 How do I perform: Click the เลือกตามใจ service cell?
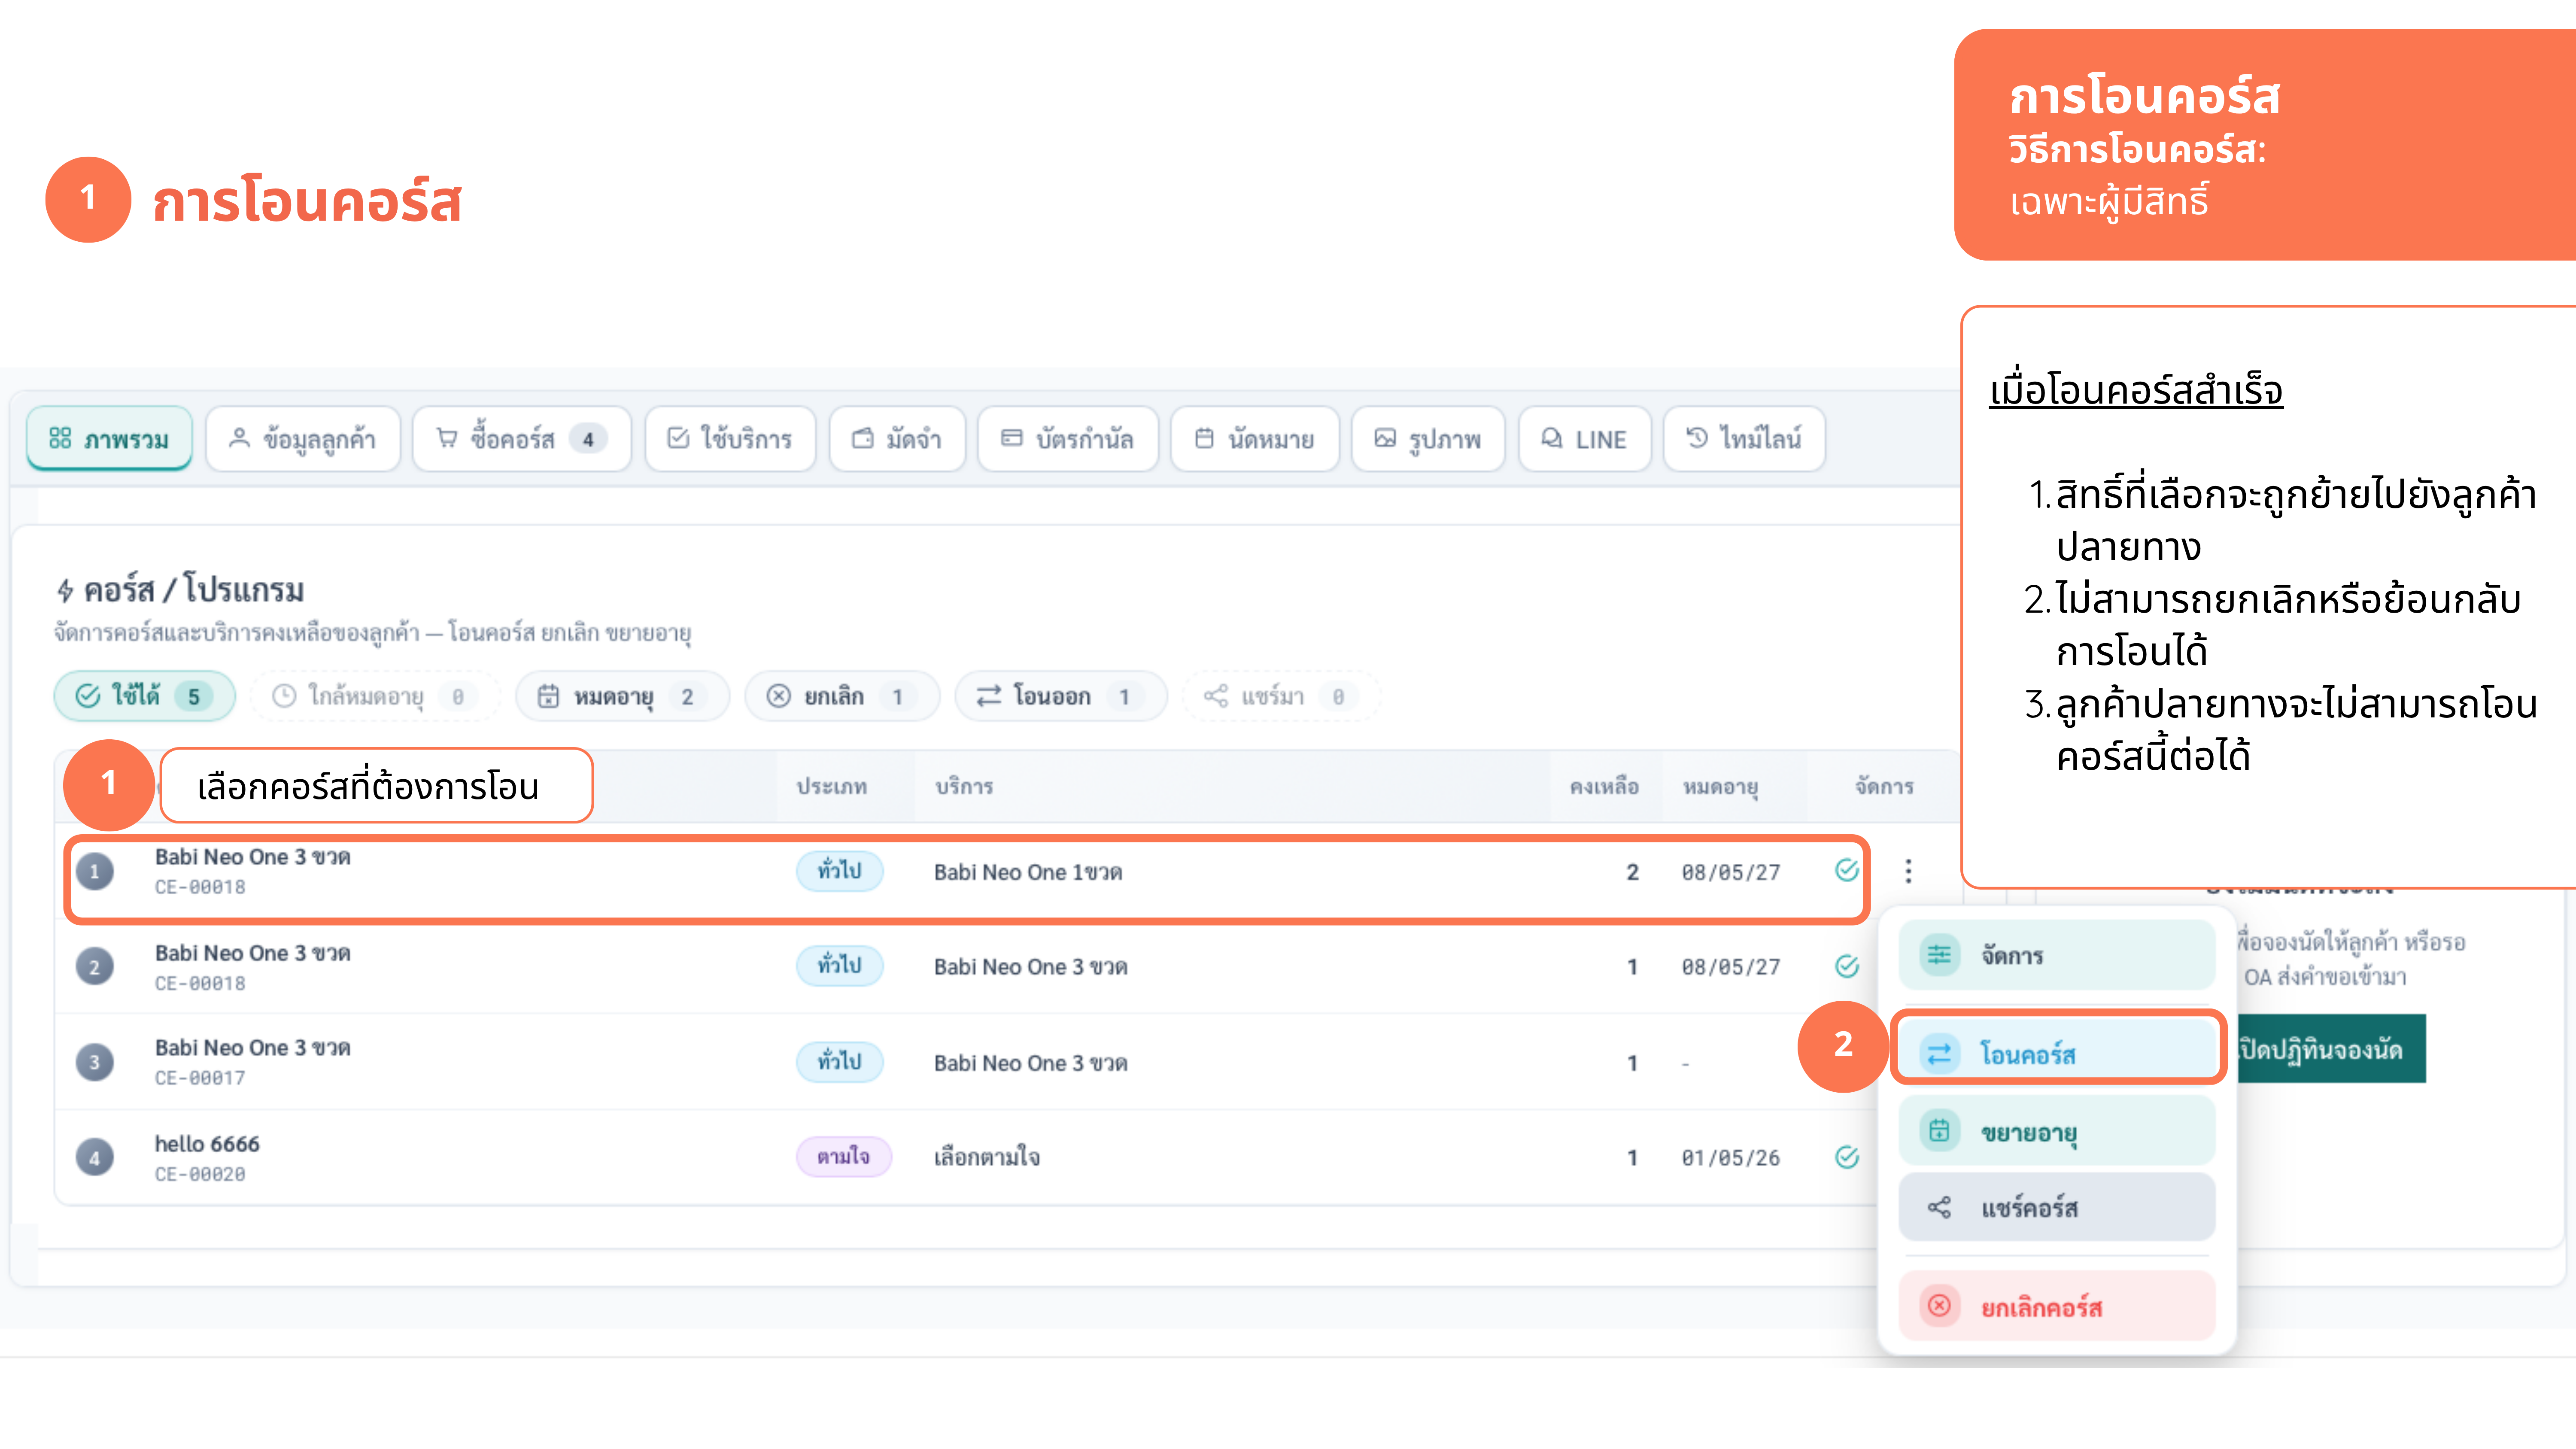987,1157
